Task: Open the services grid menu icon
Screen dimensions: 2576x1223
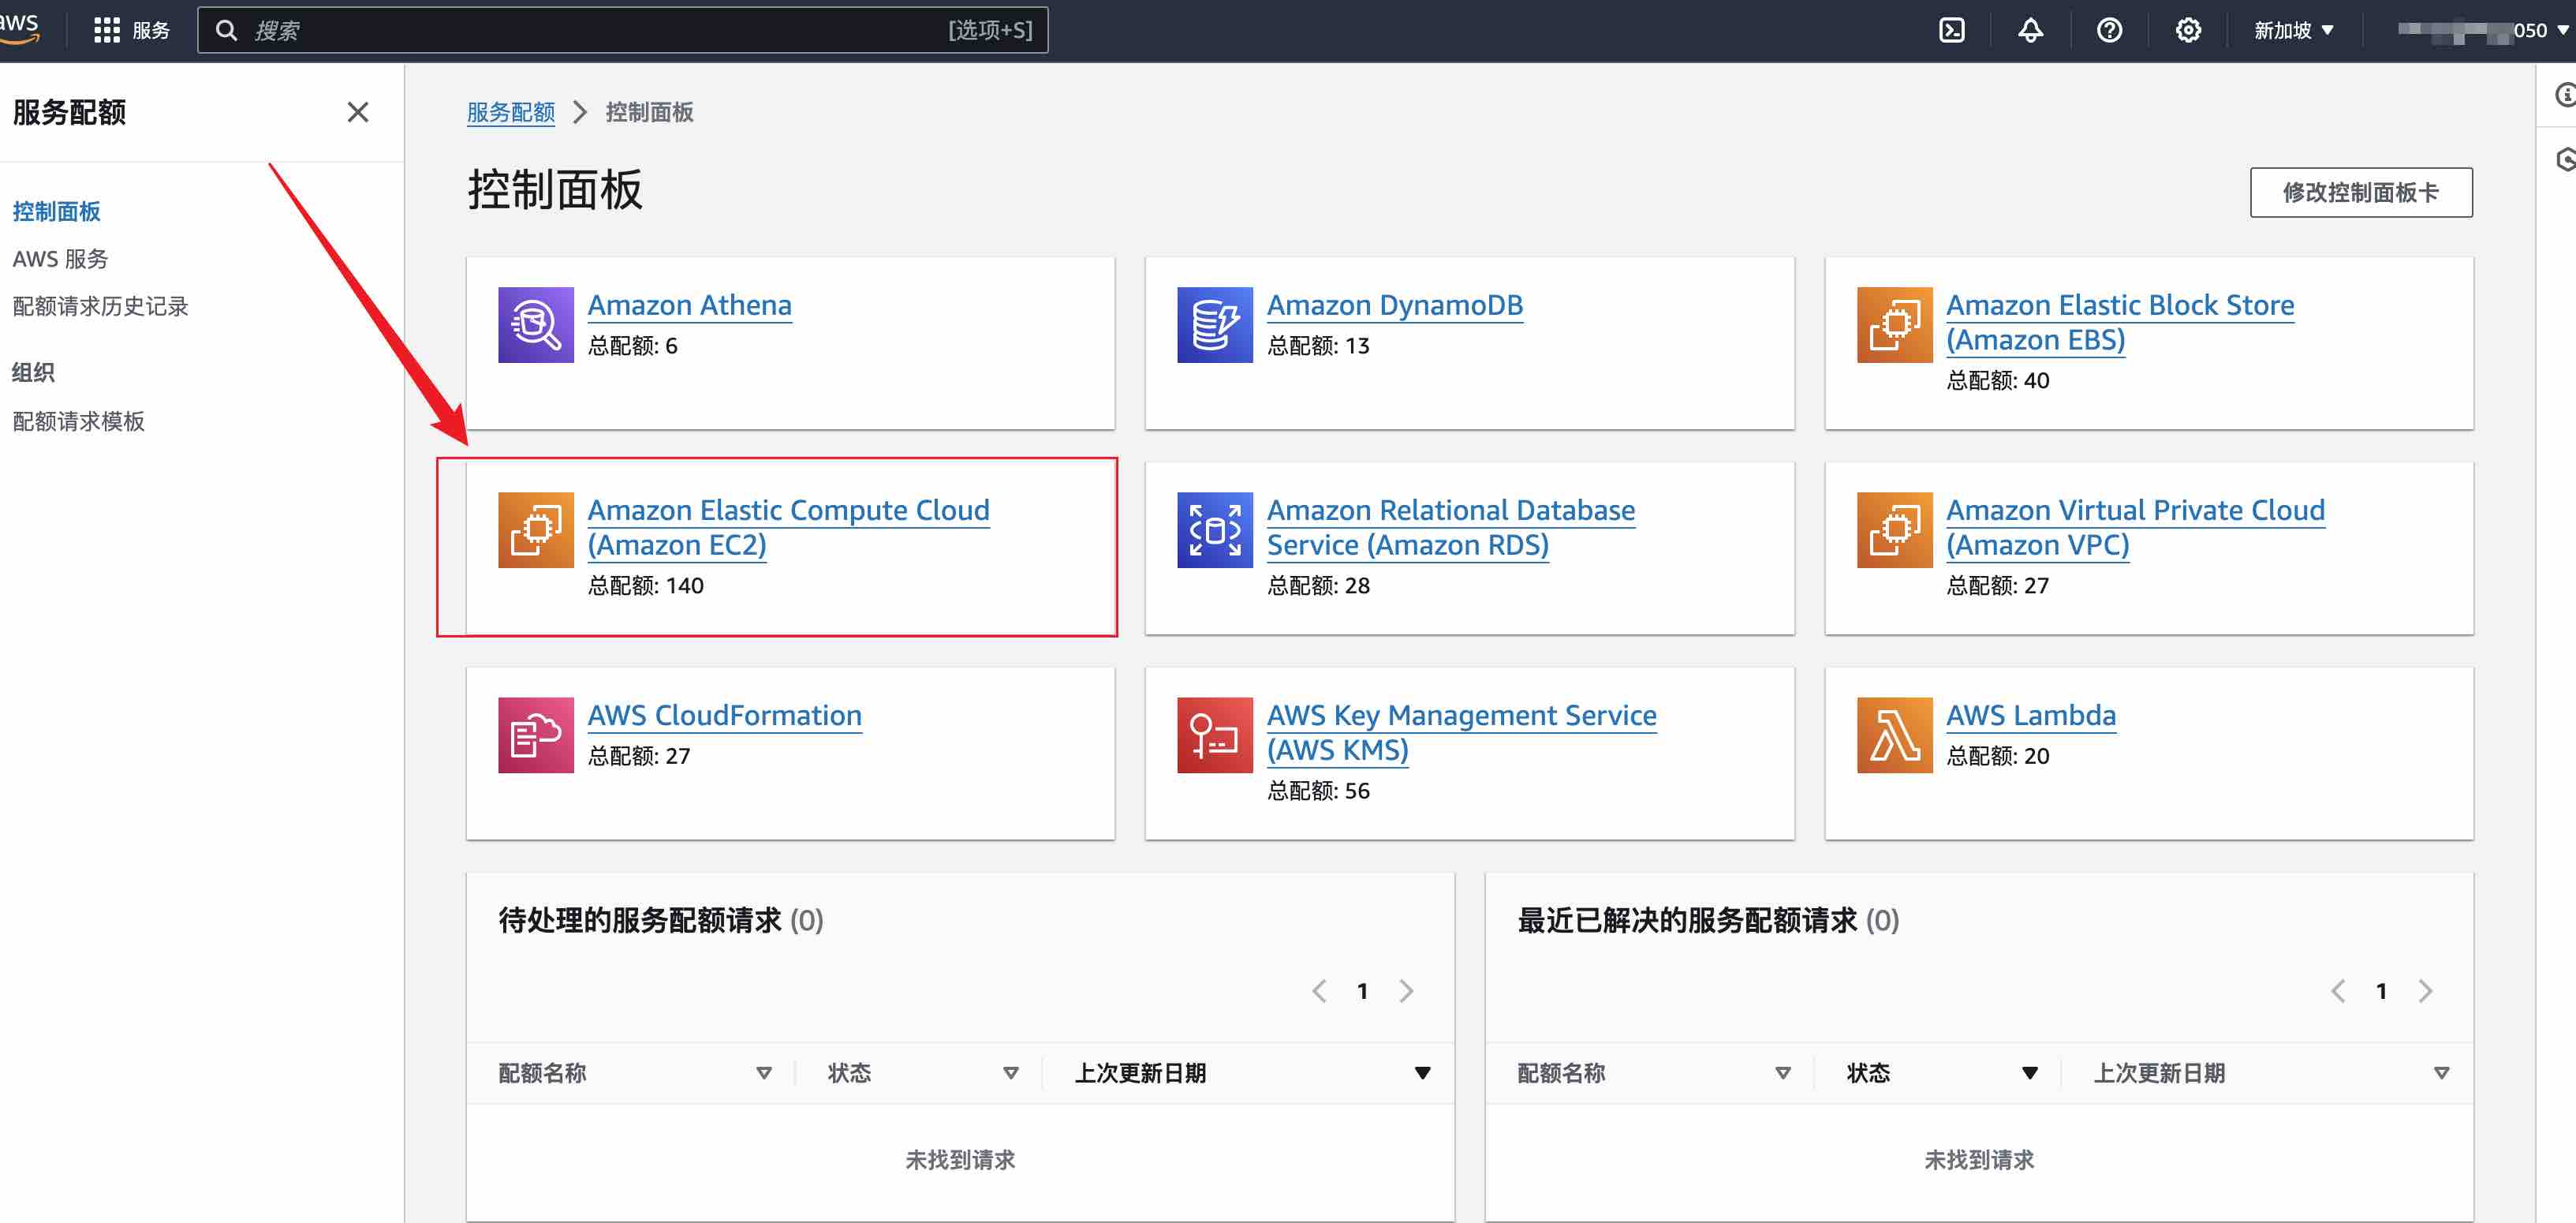Action: pos(107,30)
